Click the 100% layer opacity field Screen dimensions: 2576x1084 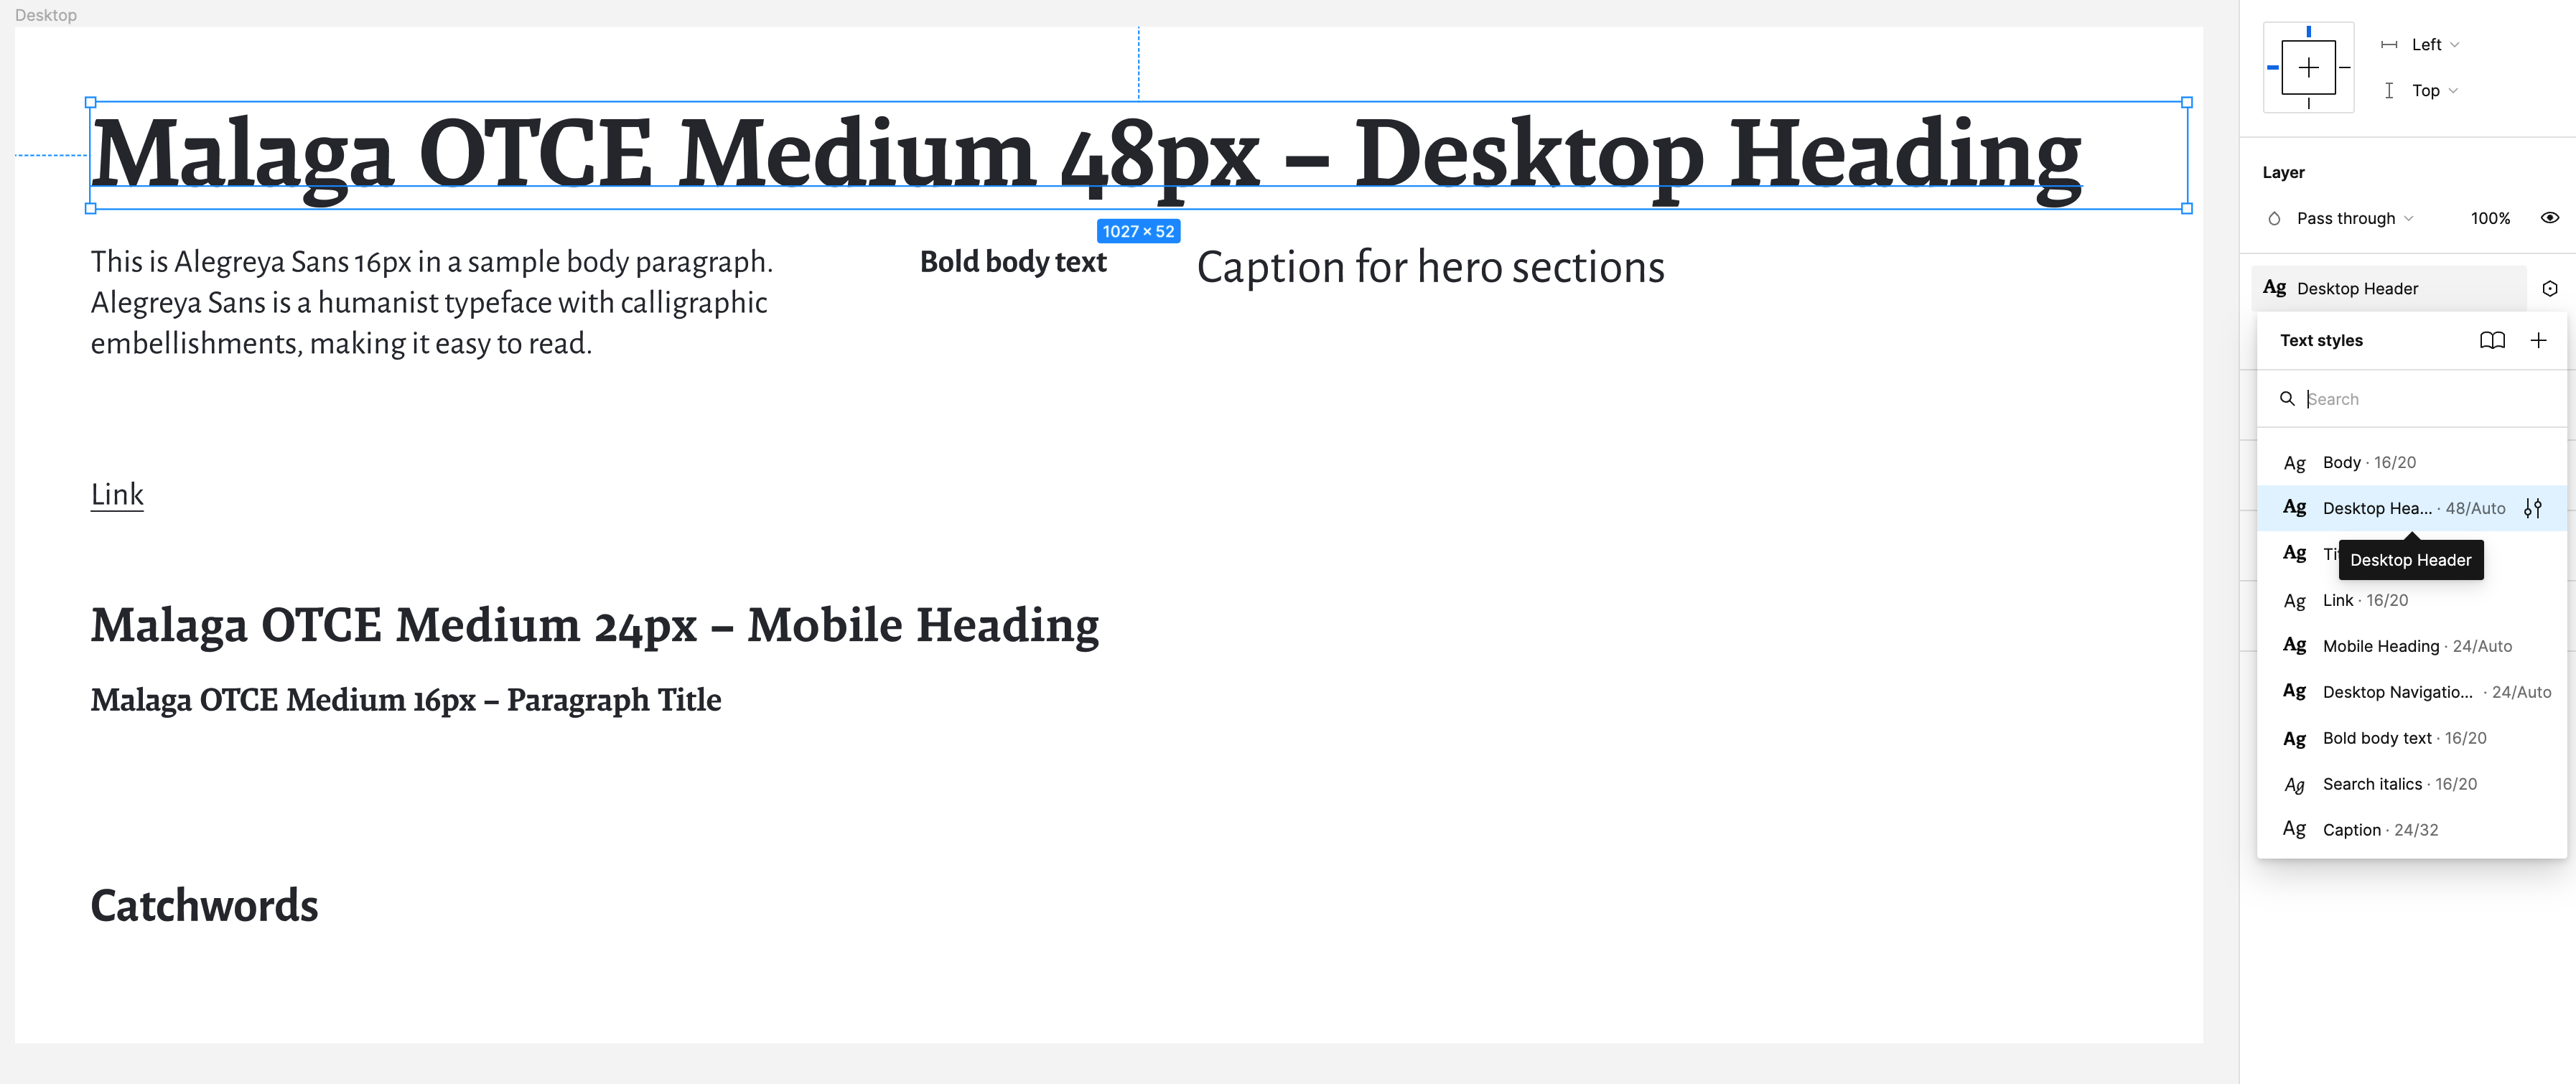(x=2489, y=218)
